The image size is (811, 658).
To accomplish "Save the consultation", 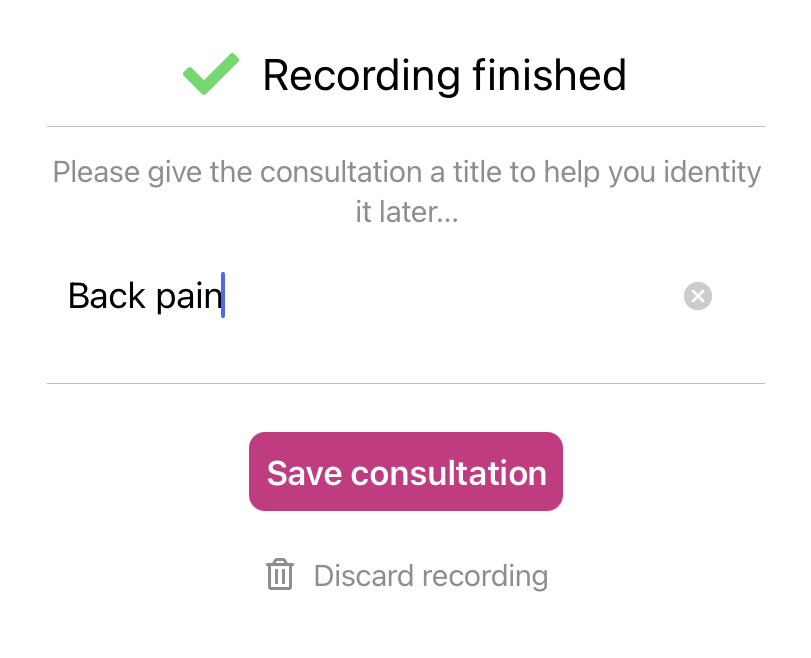I will [406, 471].
